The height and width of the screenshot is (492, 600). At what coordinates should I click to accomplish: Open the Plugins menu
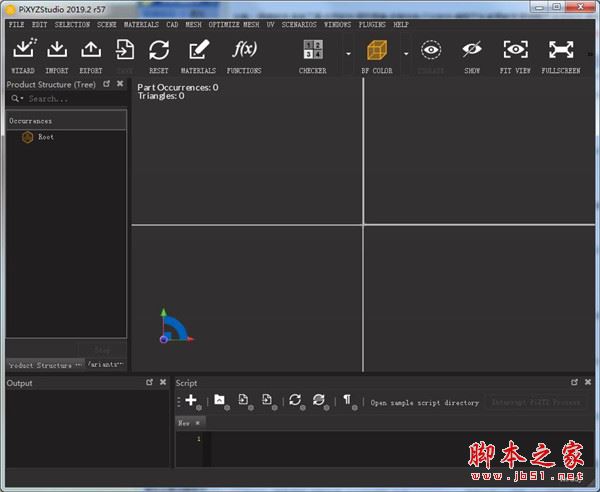372,24
